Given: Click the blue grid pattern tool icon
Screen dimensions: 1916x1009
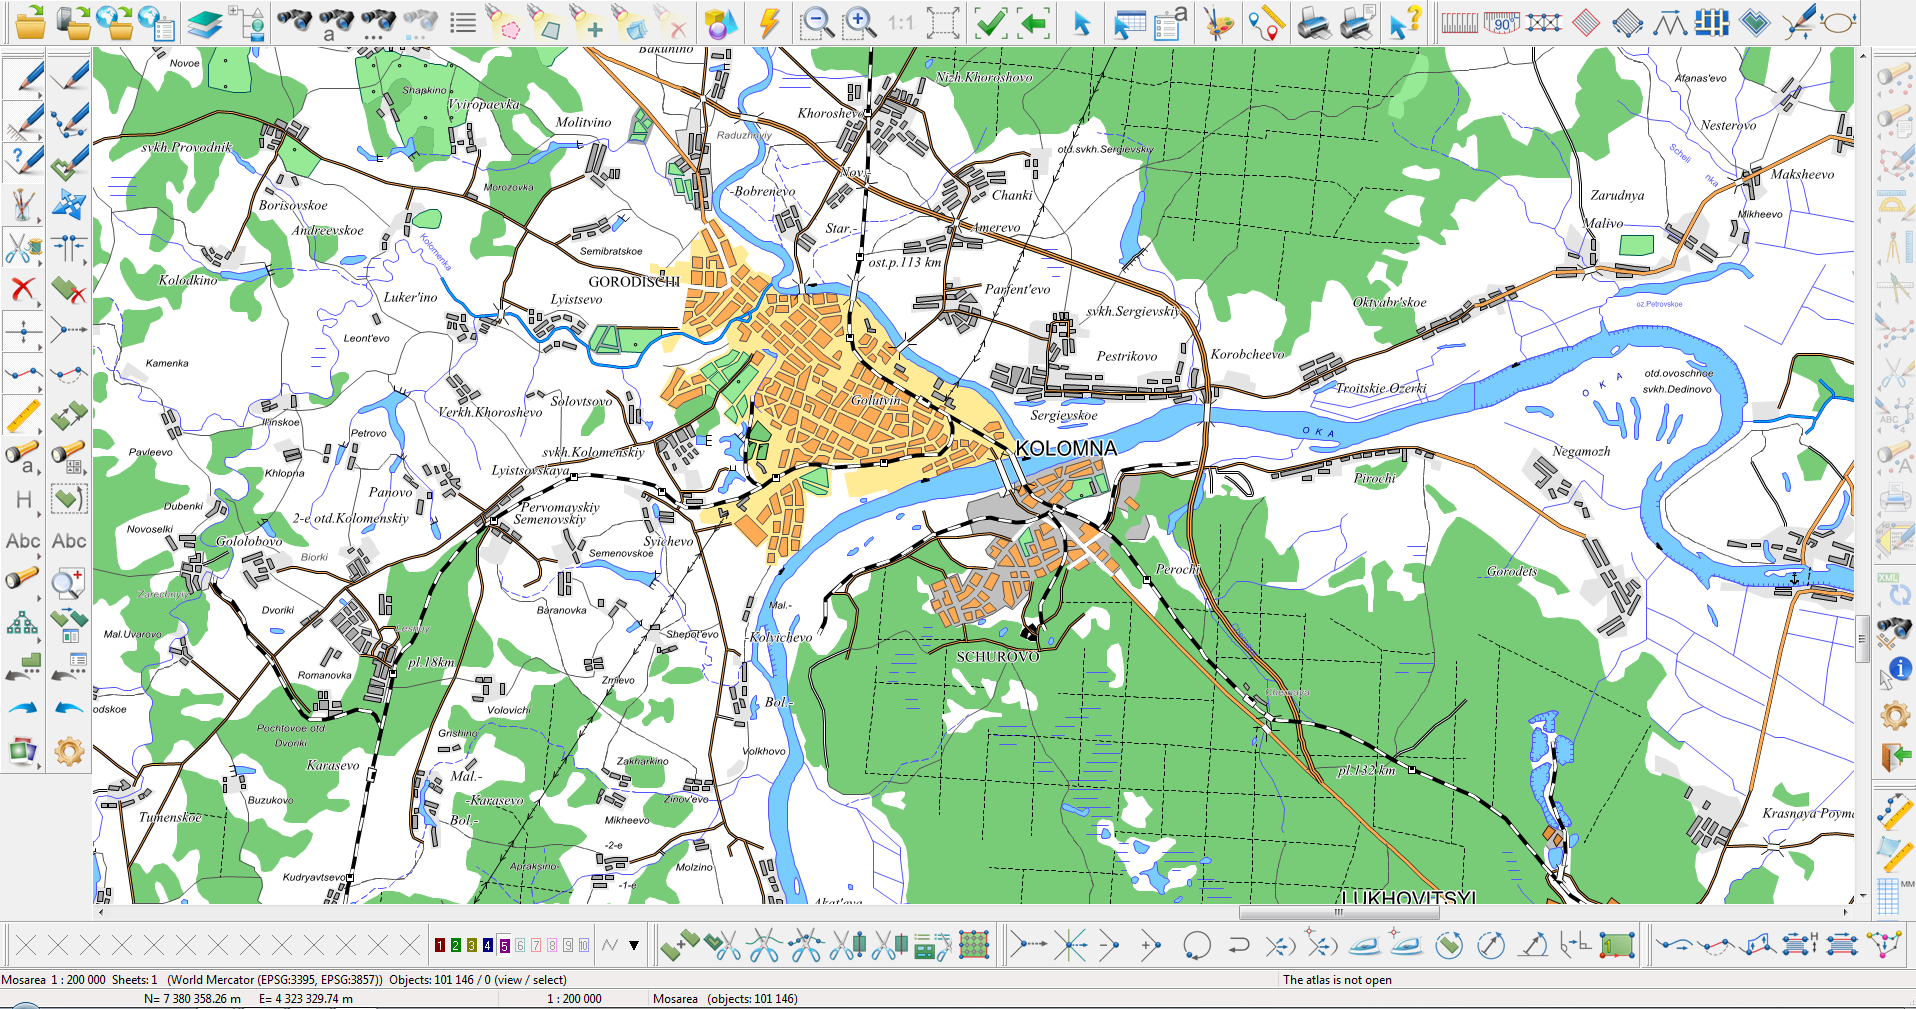Looking at the screenshot, I should tap(1711, 22).
